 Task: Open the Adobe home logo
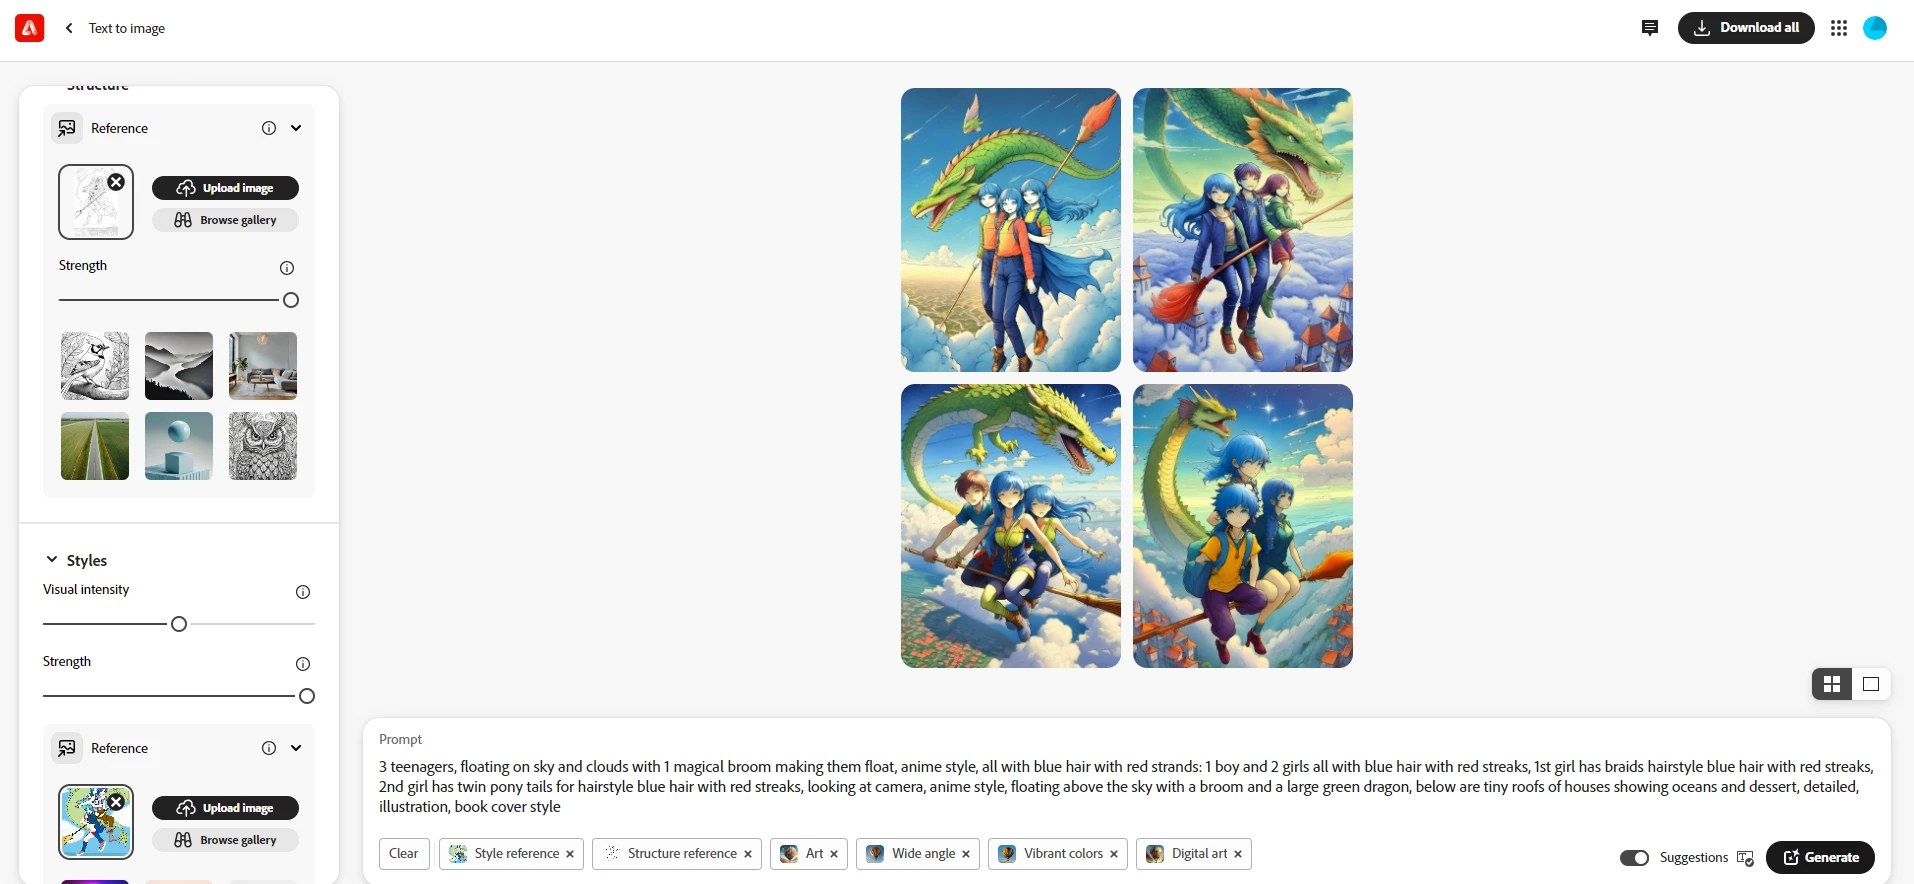pyautogui.click(x=30, y=28)
